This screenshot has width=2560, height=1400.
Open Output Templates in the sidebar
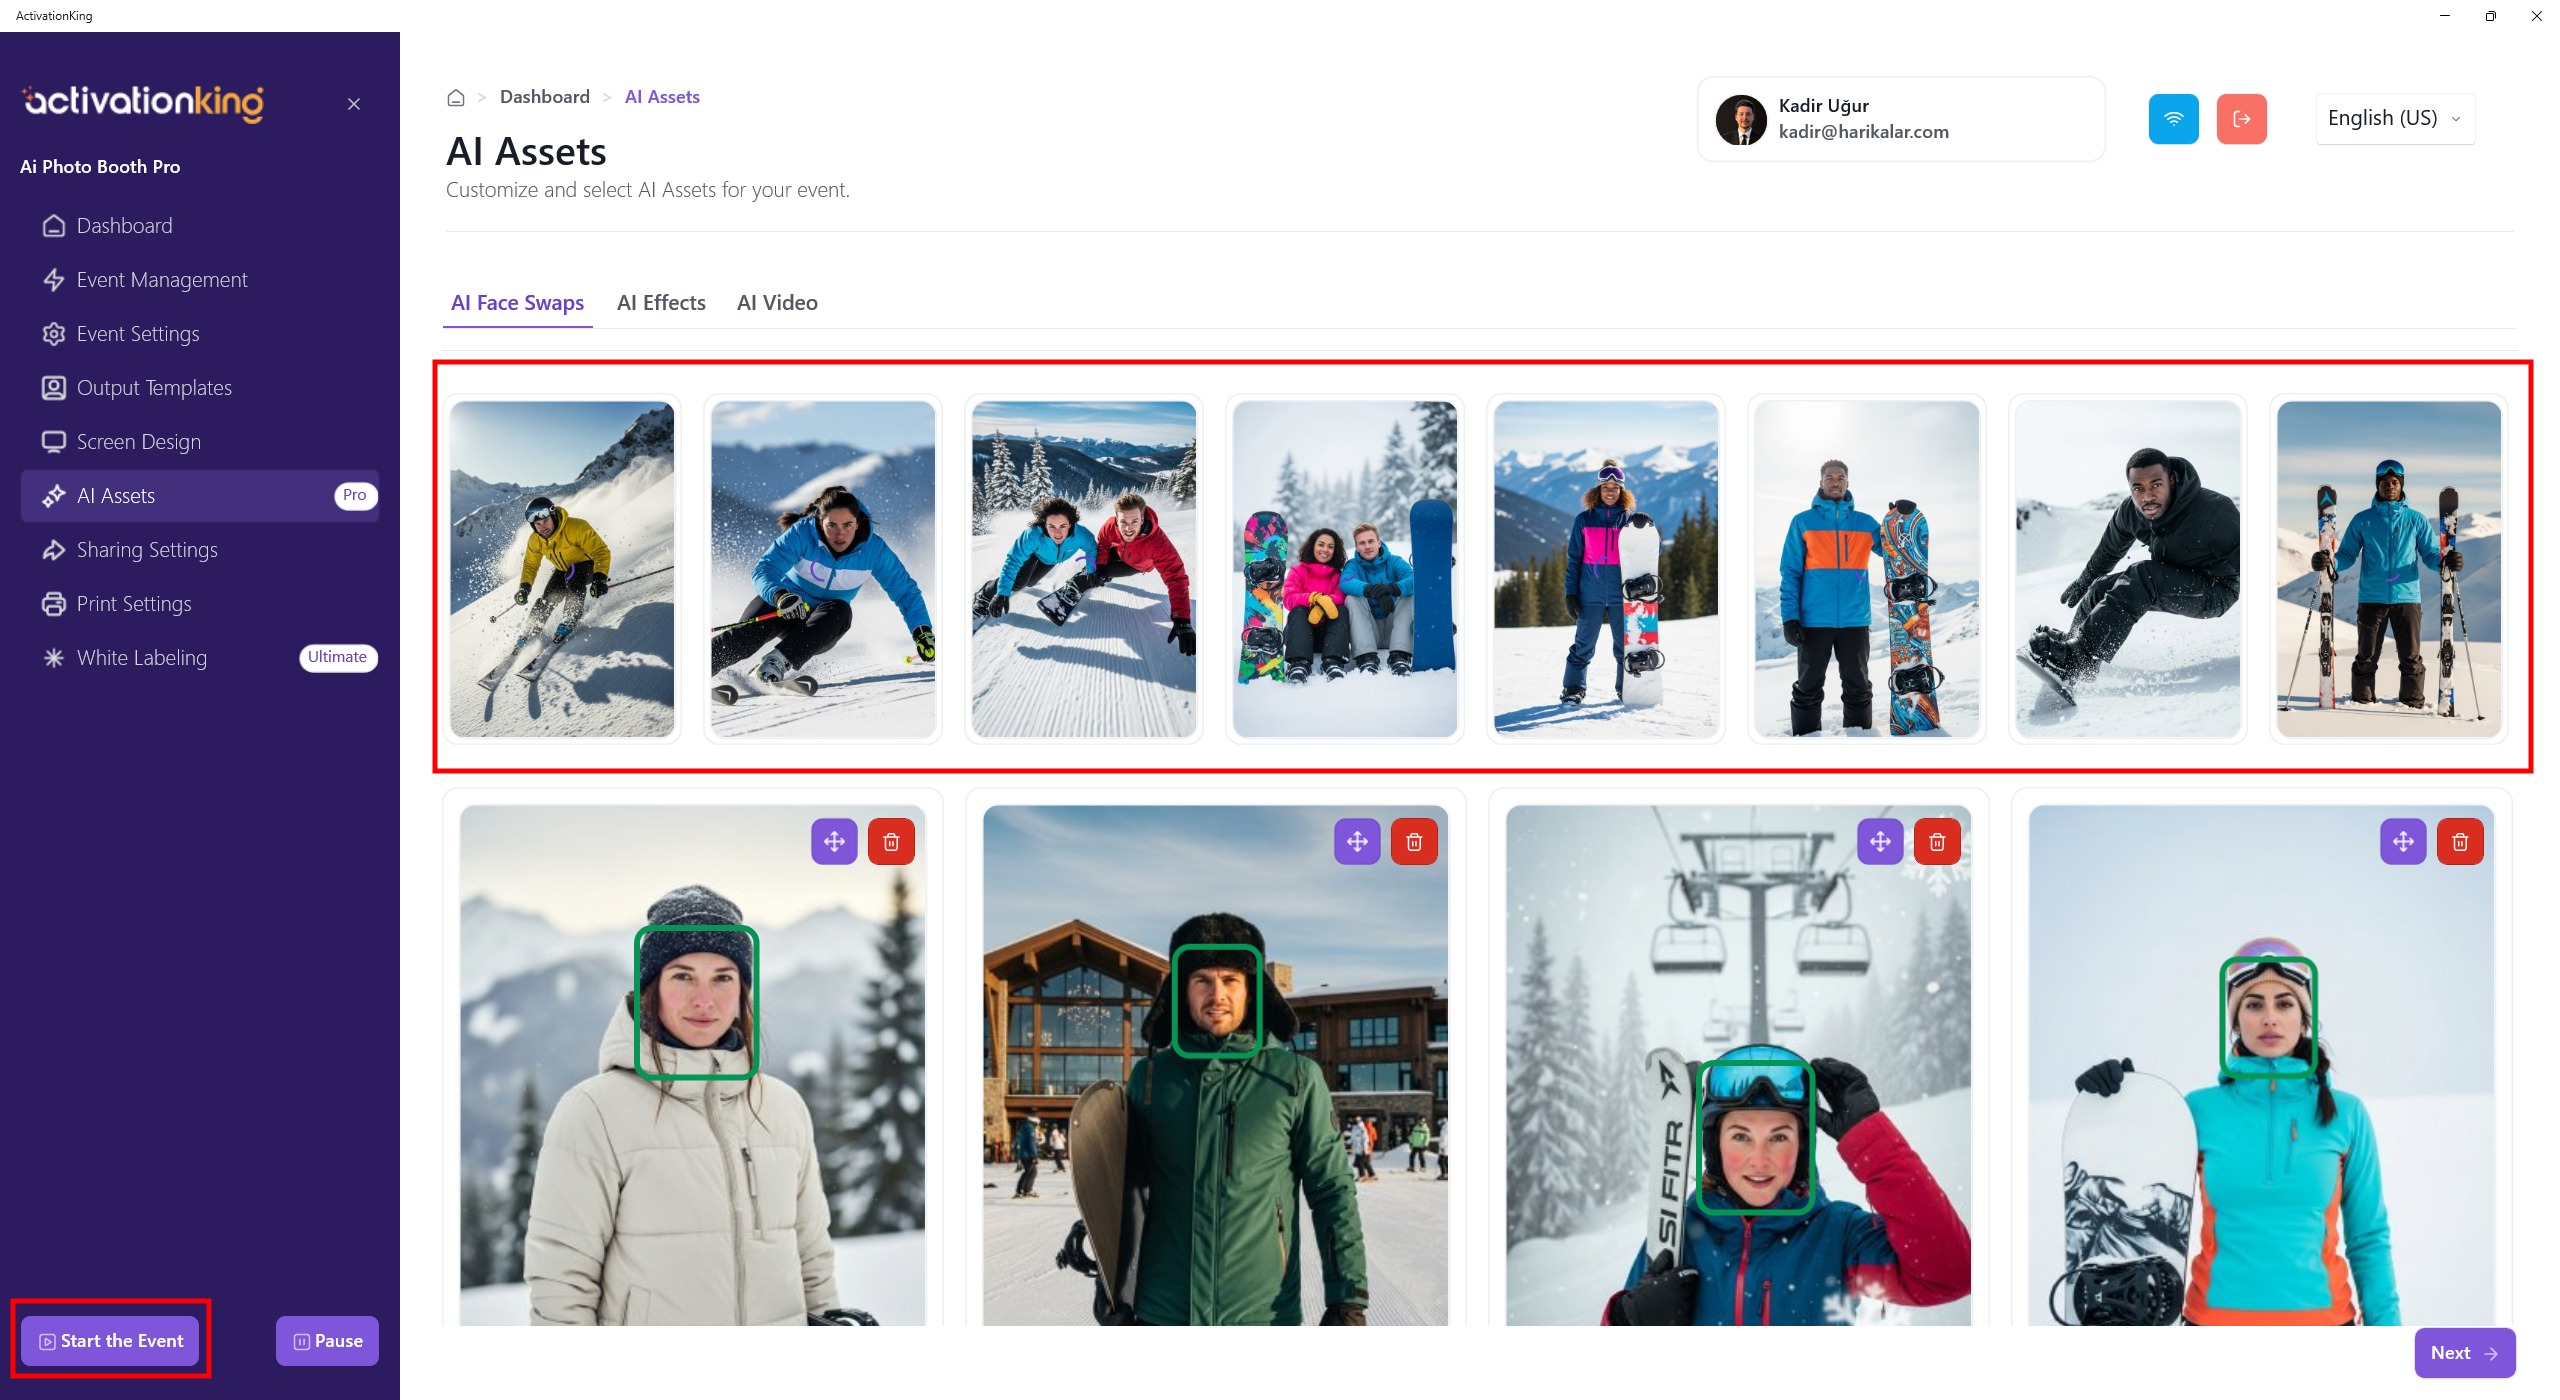coord(154,388)
